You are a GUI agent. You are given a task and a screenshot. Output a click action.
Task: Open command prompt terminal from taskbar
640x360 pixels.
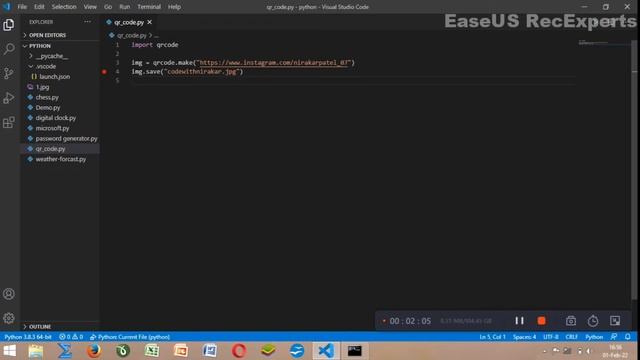point(355,351)
